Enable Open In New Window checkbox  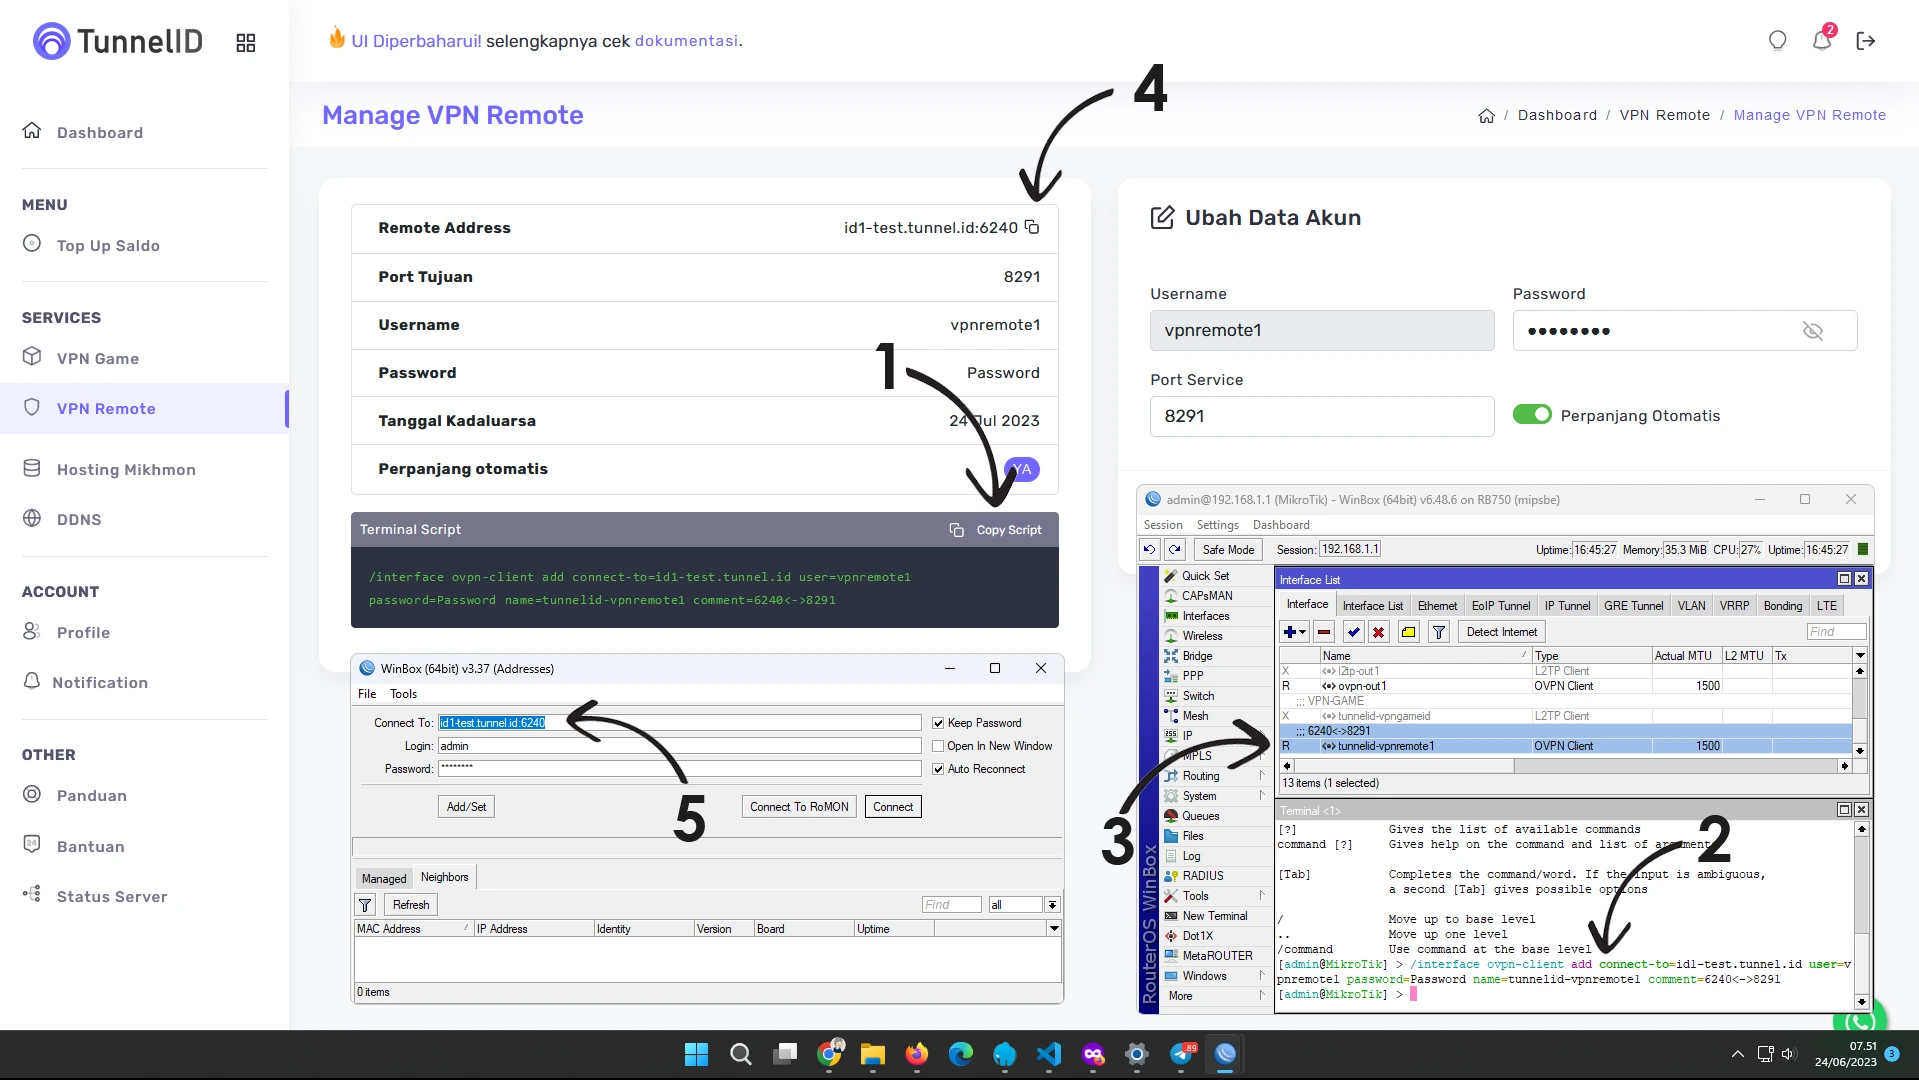click(938, 746)
